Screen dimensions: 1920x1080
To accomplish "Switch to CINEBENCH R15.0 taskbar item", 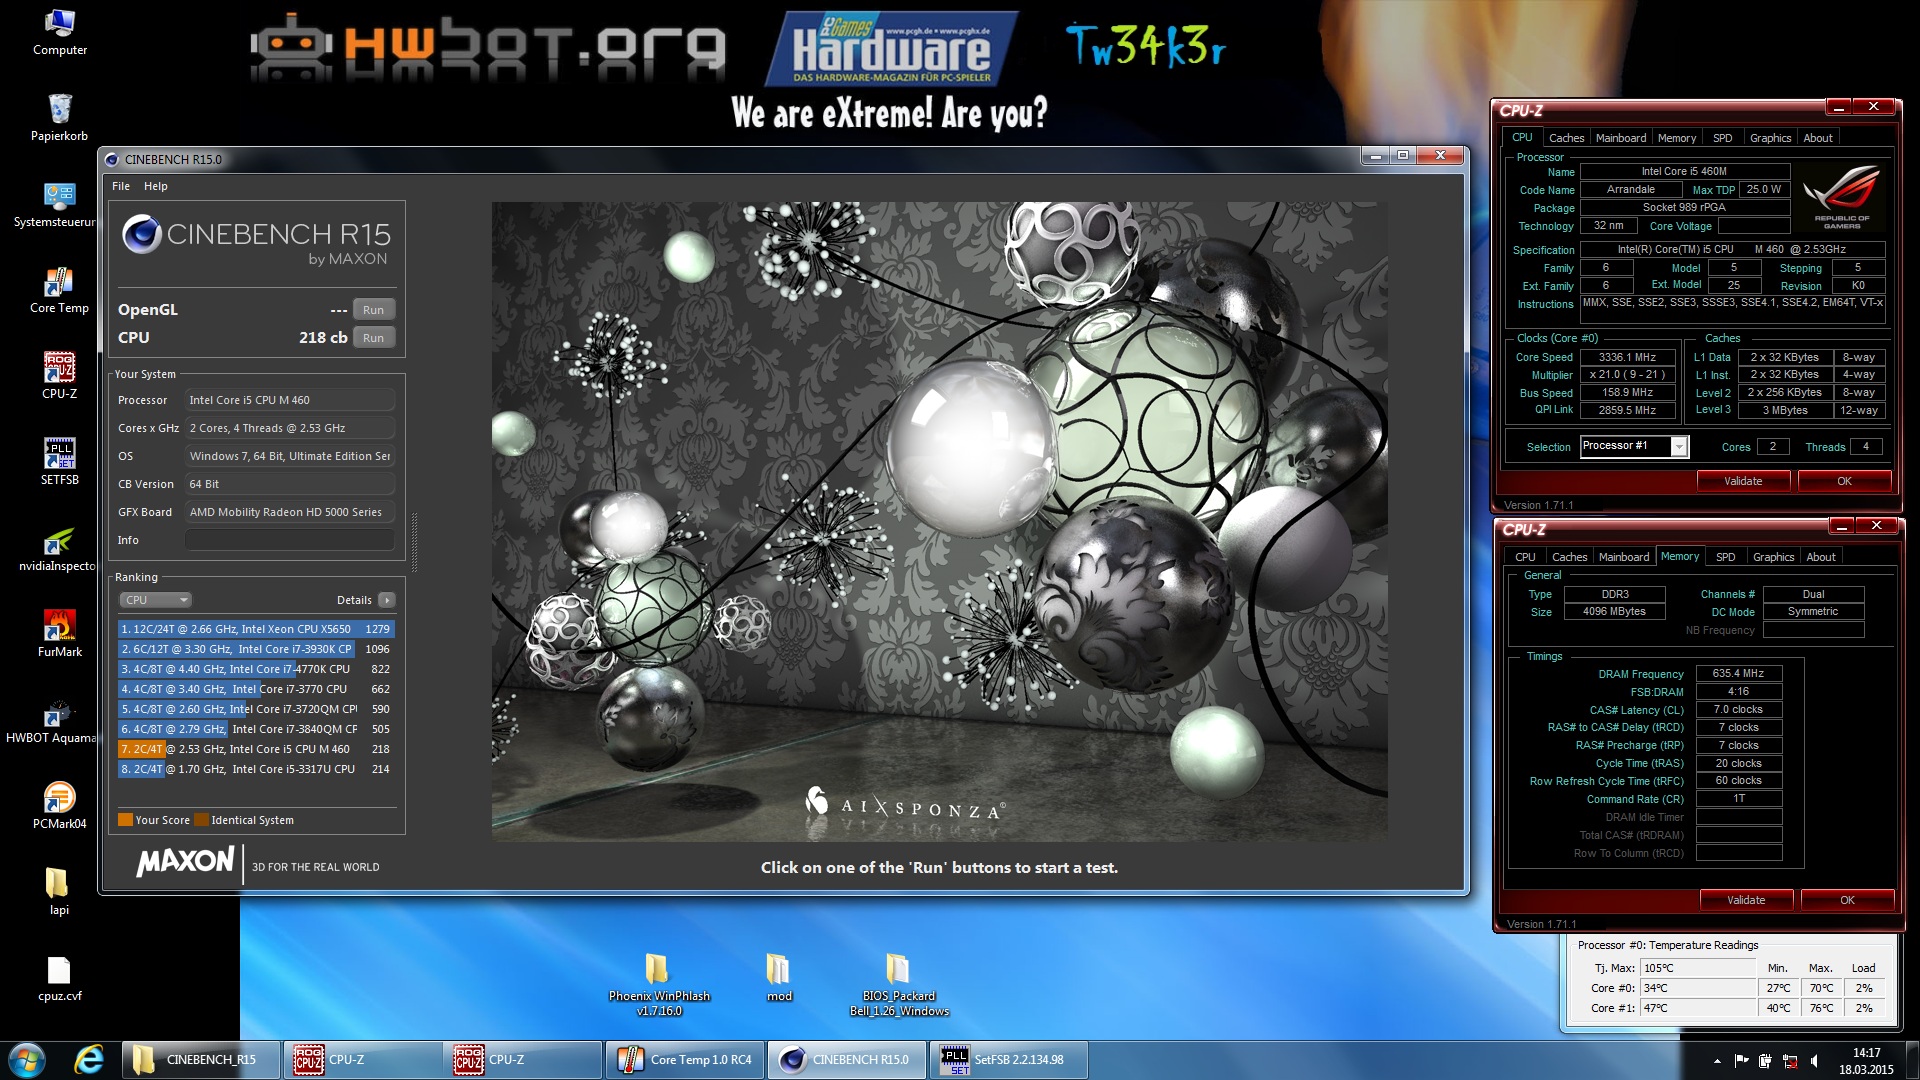I will pos(847,1060).
